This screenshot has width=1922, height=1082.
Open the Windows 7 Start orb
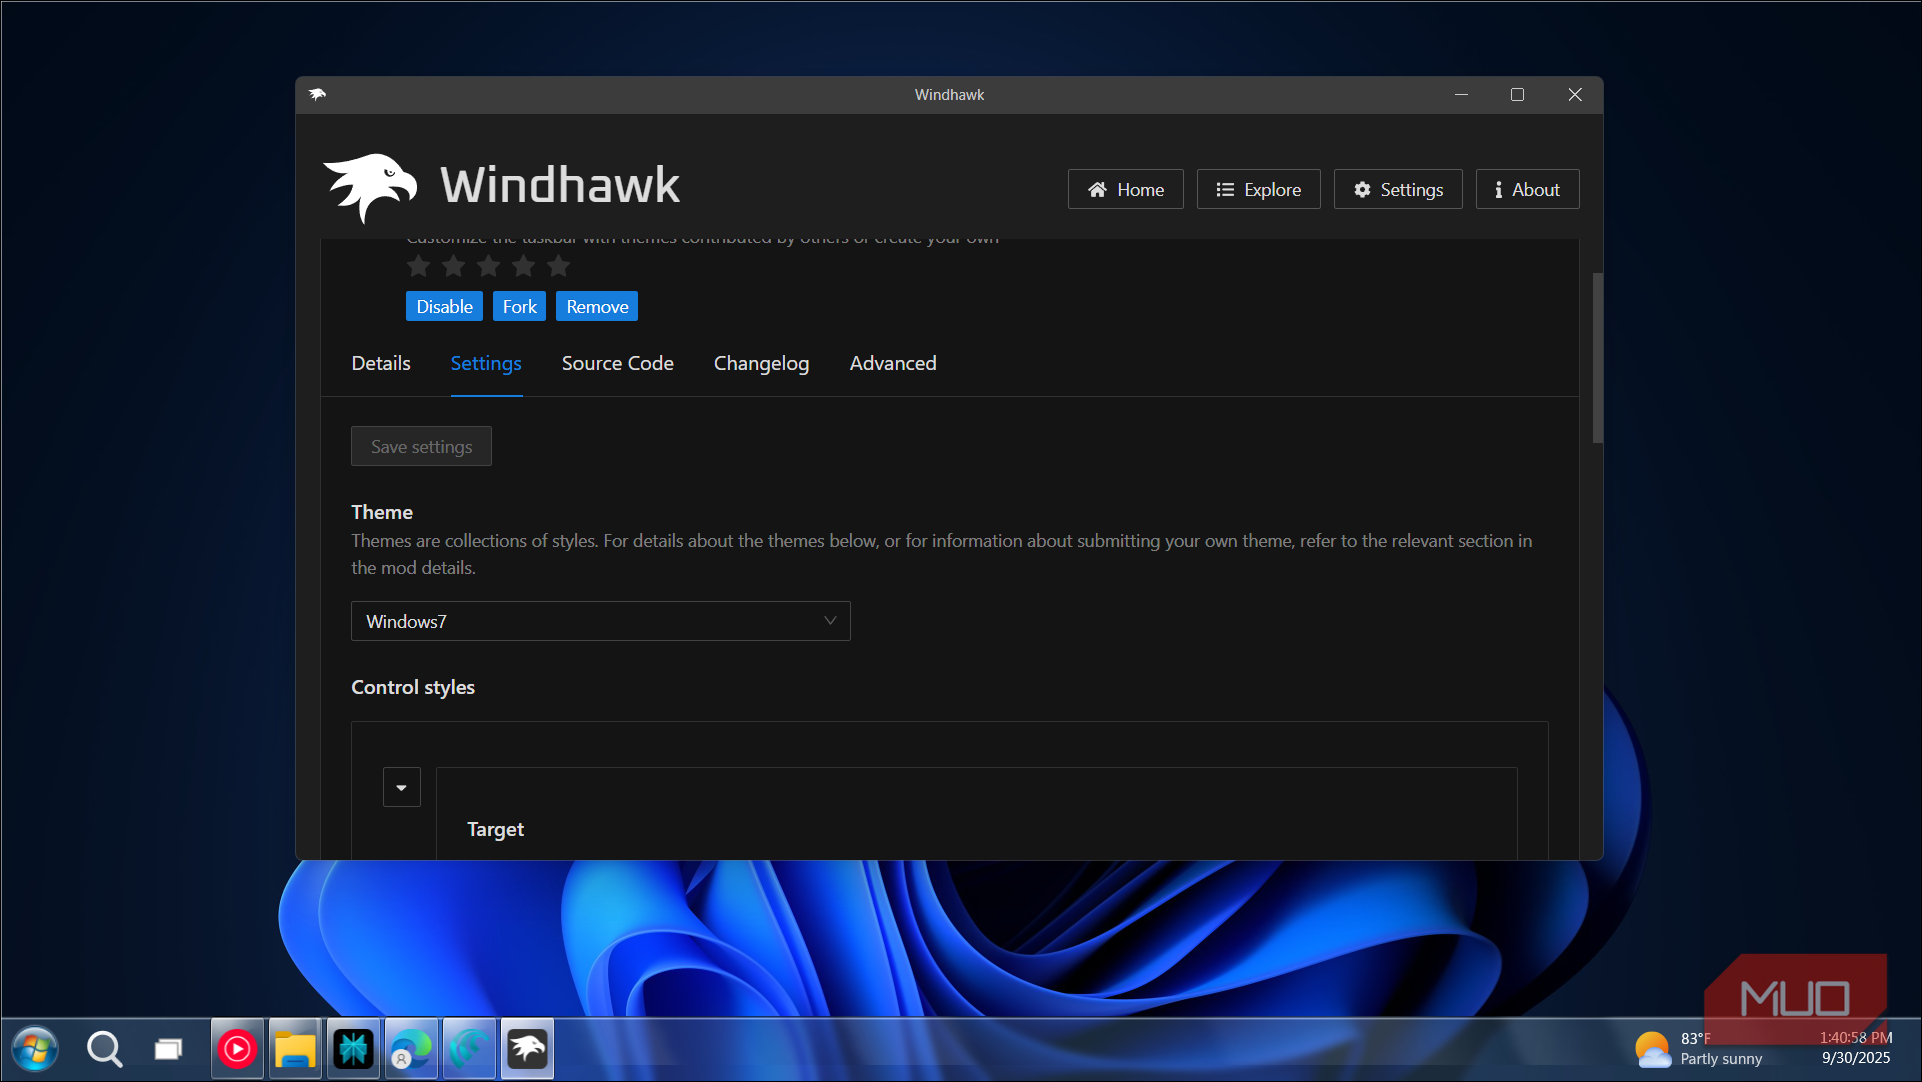point(35,1049)
